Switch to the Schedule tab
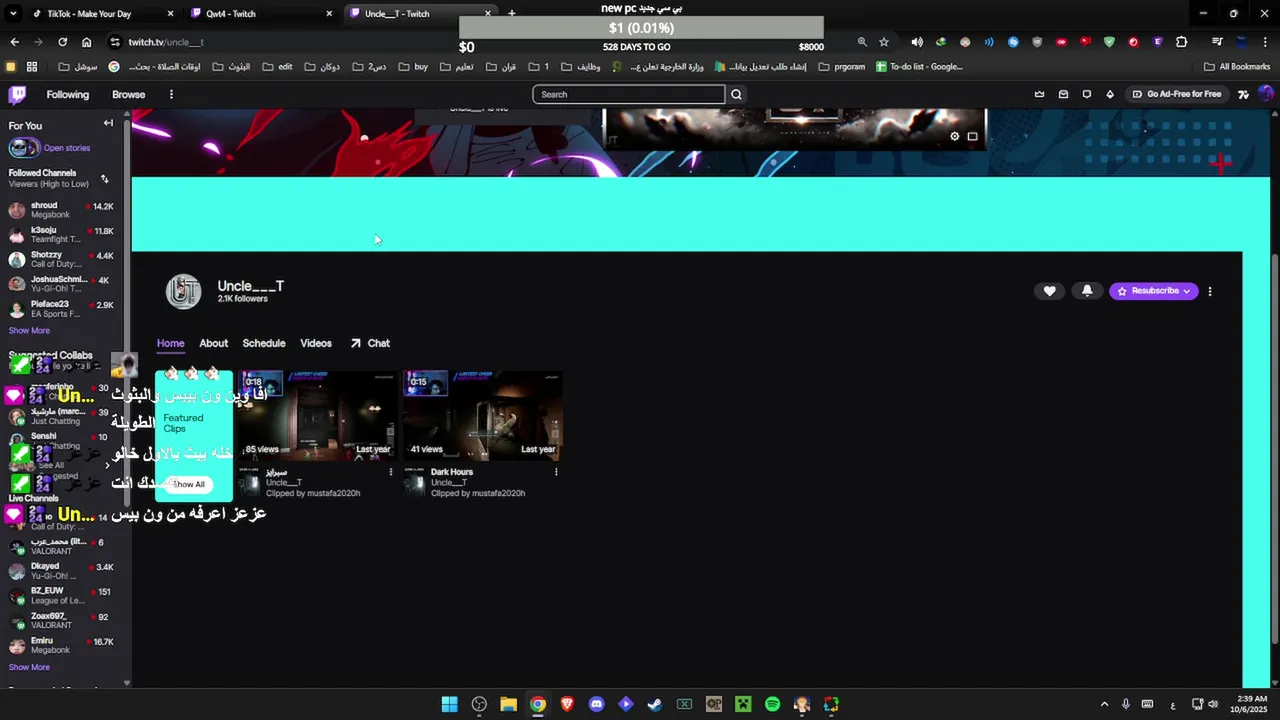This screenshot has width=1280, height=720. 264,343
